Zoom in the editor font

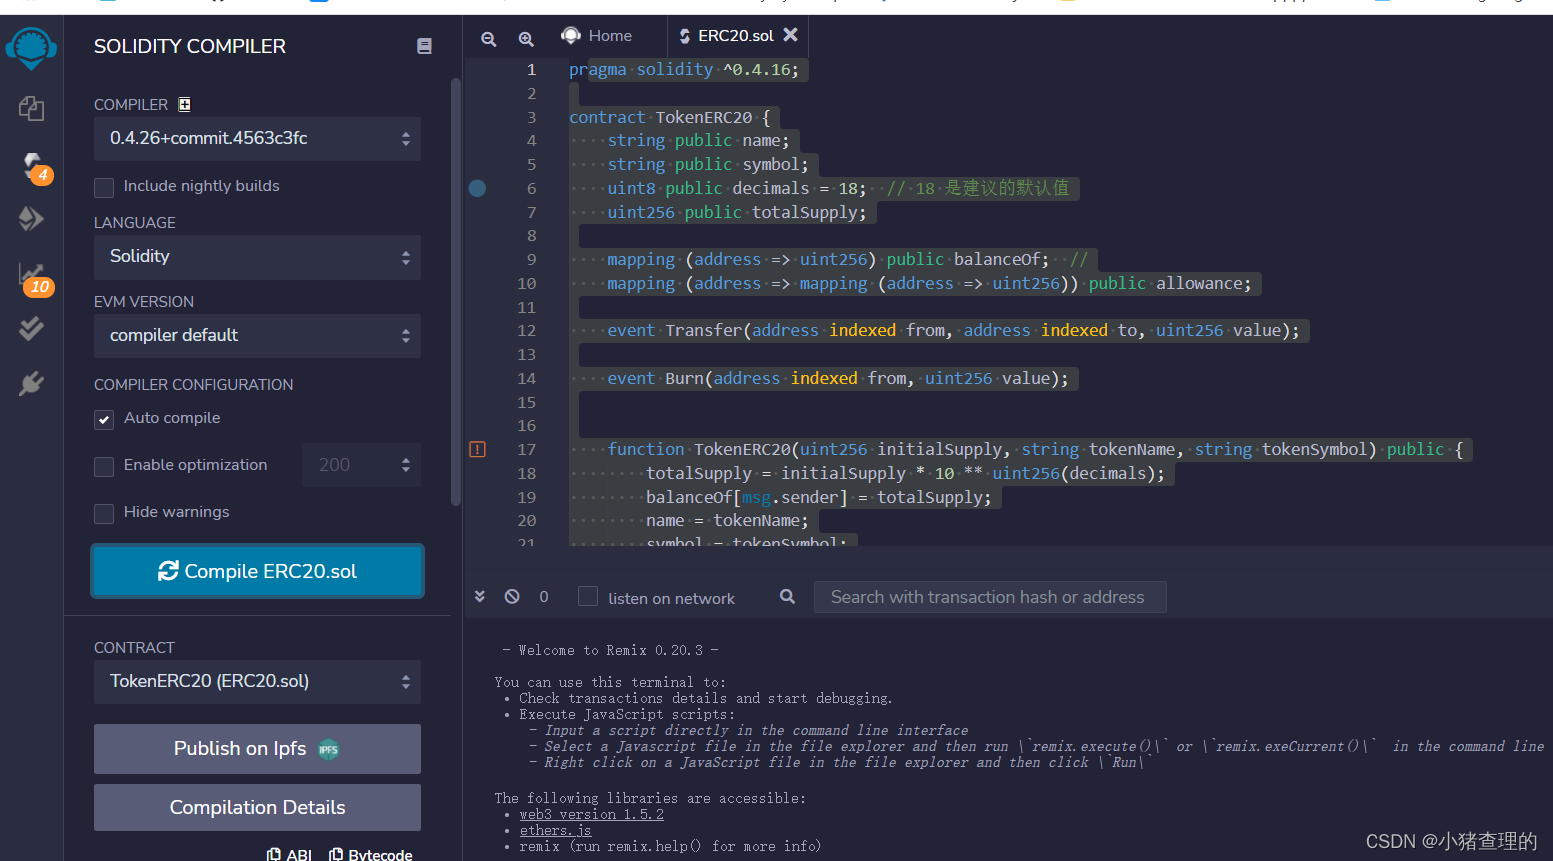(x=526, y=38)
